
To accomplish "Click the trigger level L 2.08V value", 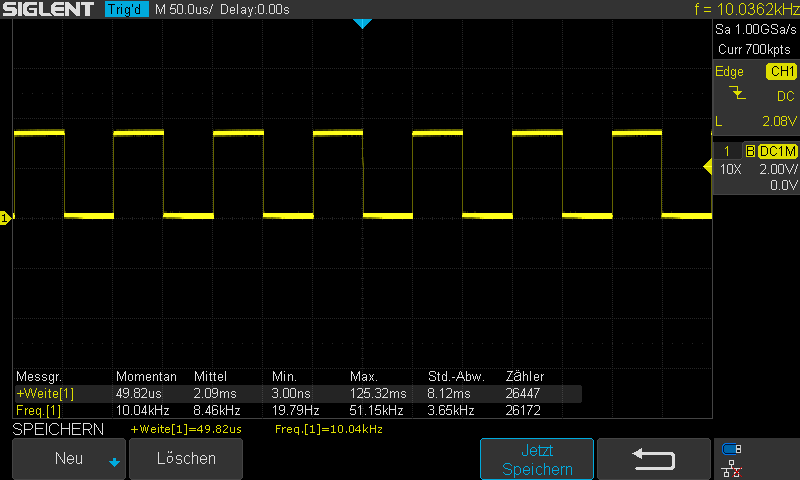I will 779,121.
